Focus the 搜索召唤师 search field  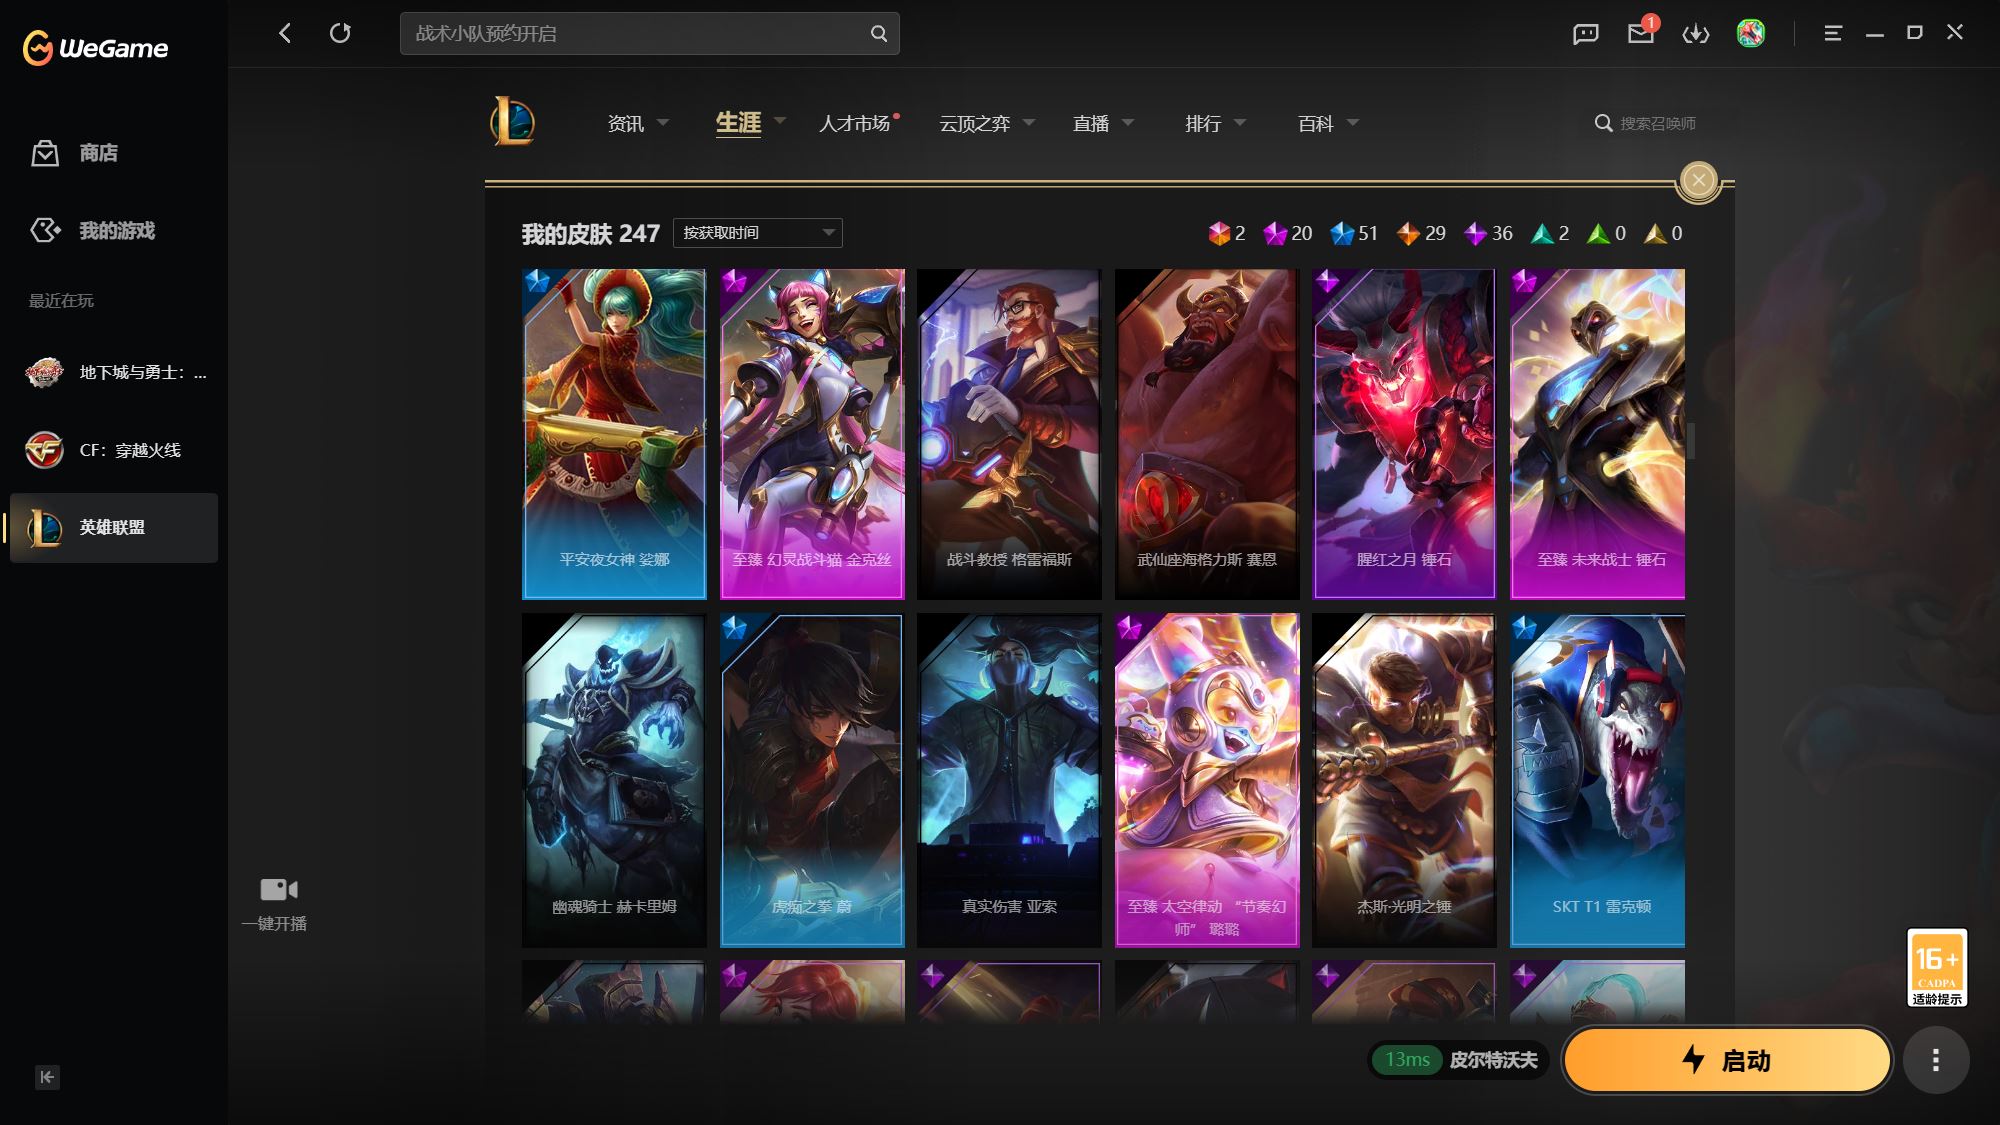click(1660, 123)
